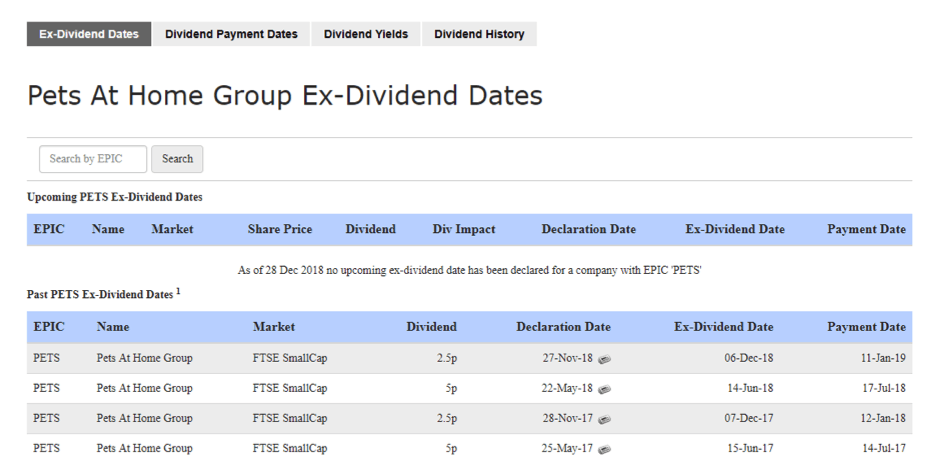Click the 2.5p dividend in 07-Dec-17 row

tap(447, 419)
